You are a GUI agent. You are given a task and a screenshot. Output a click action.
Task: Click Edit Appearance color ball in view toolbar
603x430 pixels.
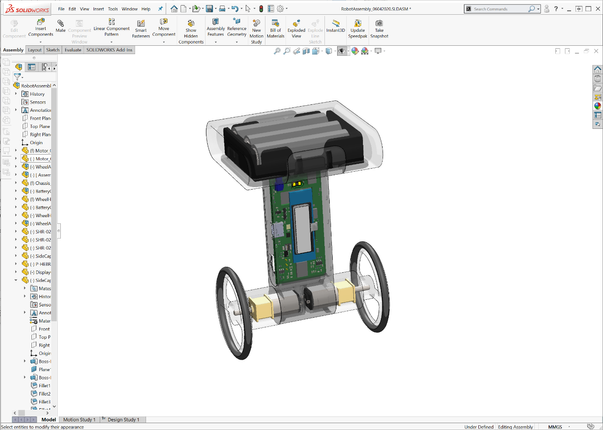point(355,51)
